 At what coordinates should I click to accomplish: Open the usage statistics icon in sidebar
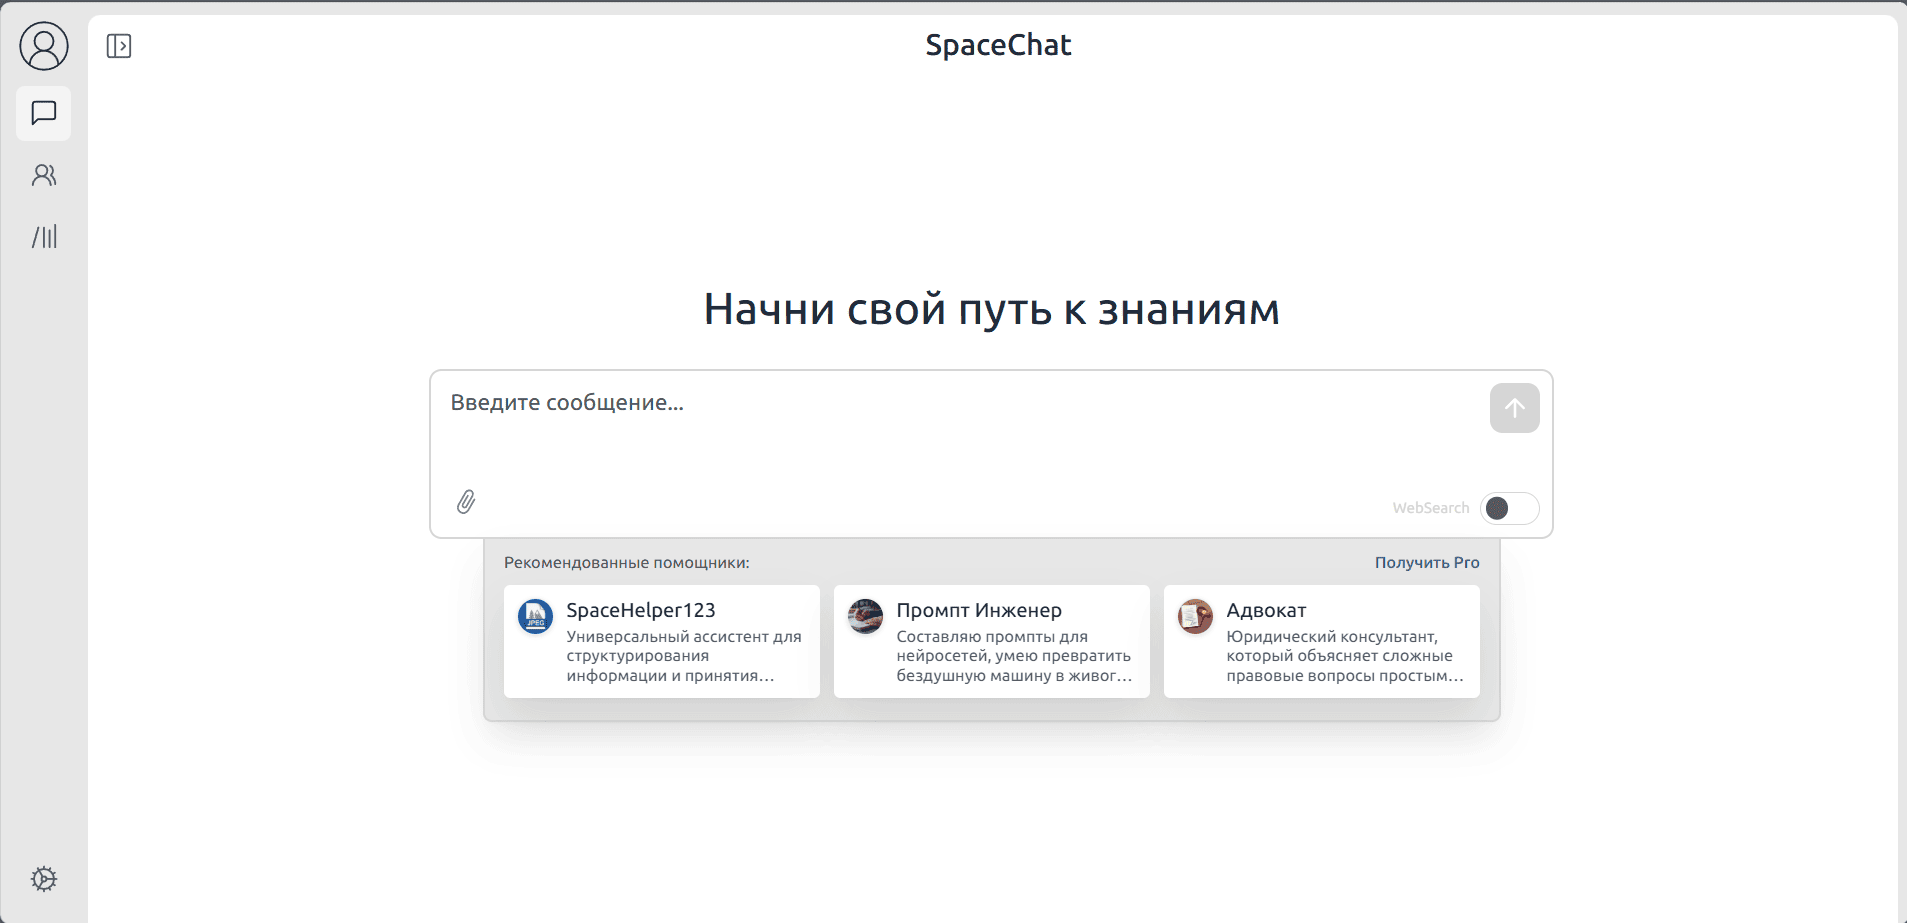pos(43,236)
